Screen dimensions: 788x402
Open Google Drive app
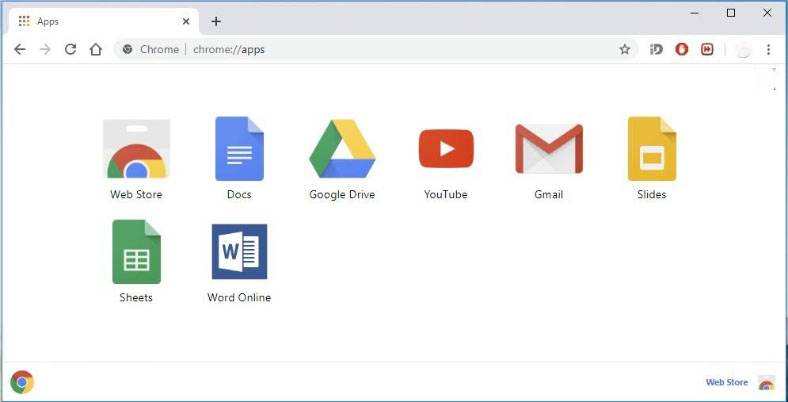click(x=342, y=149)
